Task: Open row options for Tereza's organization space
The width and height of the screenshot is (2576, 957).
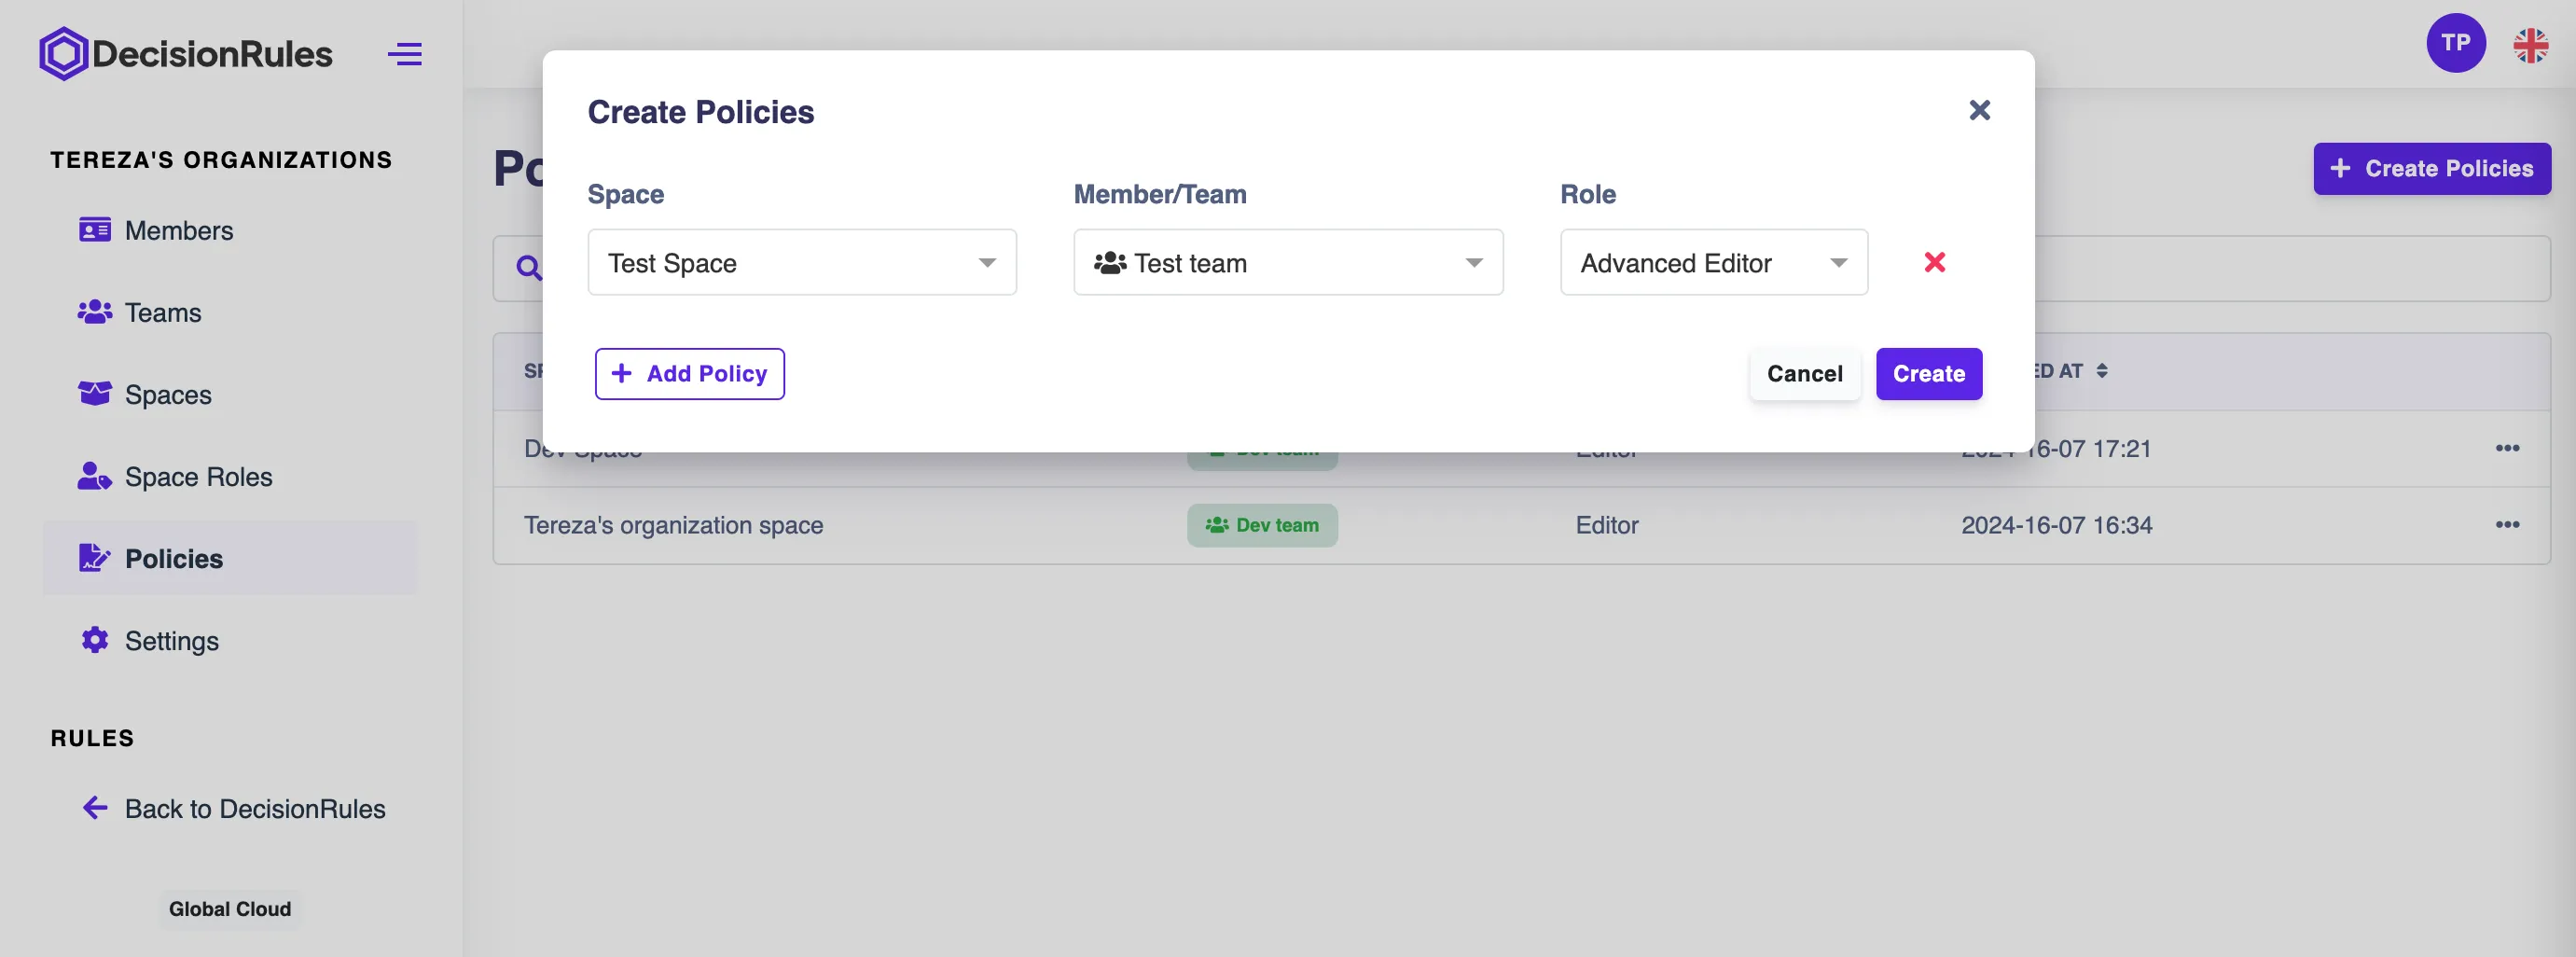Action: [2506, 525]
